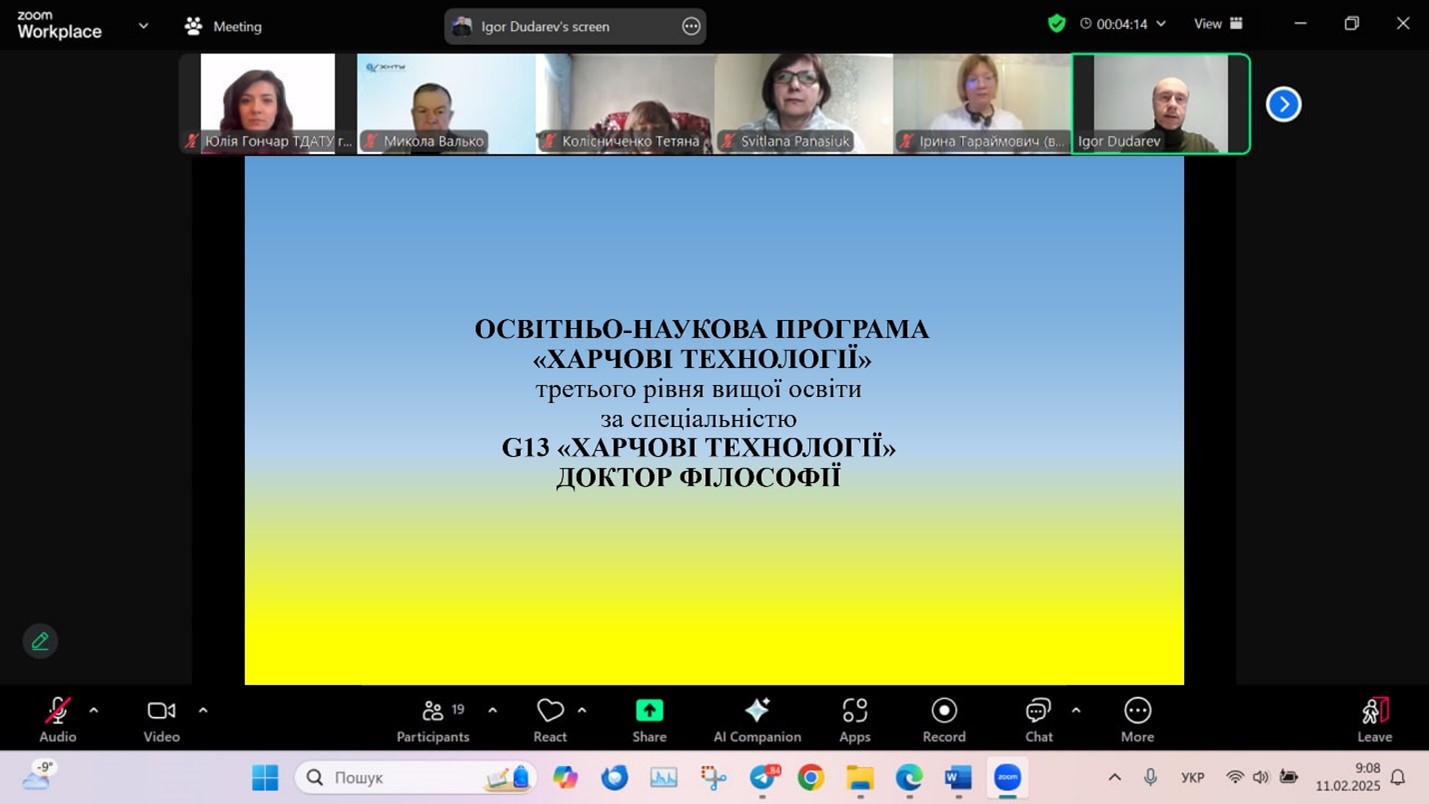Select the Meeting tab
This screenshot has height=804, width=1429.
pyautogui.click(x=224, y=27)
